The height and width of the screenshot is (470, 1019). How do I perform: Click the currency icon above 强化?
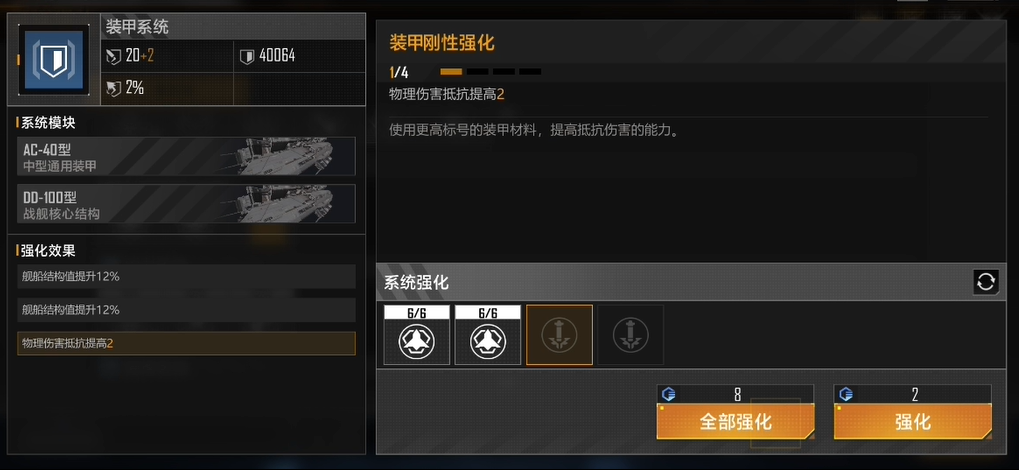pos(845,394)
